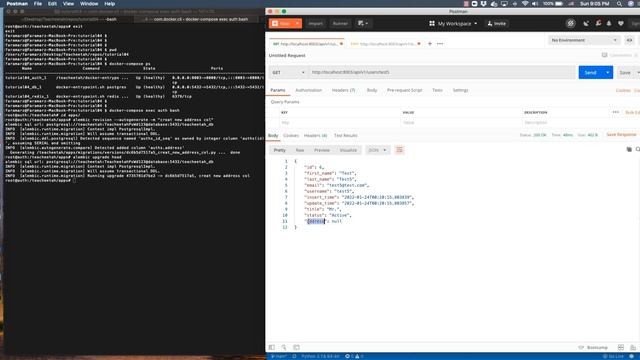
Task: Open the Comments icon
Action: pyautogui.click(x=604, y=55)
